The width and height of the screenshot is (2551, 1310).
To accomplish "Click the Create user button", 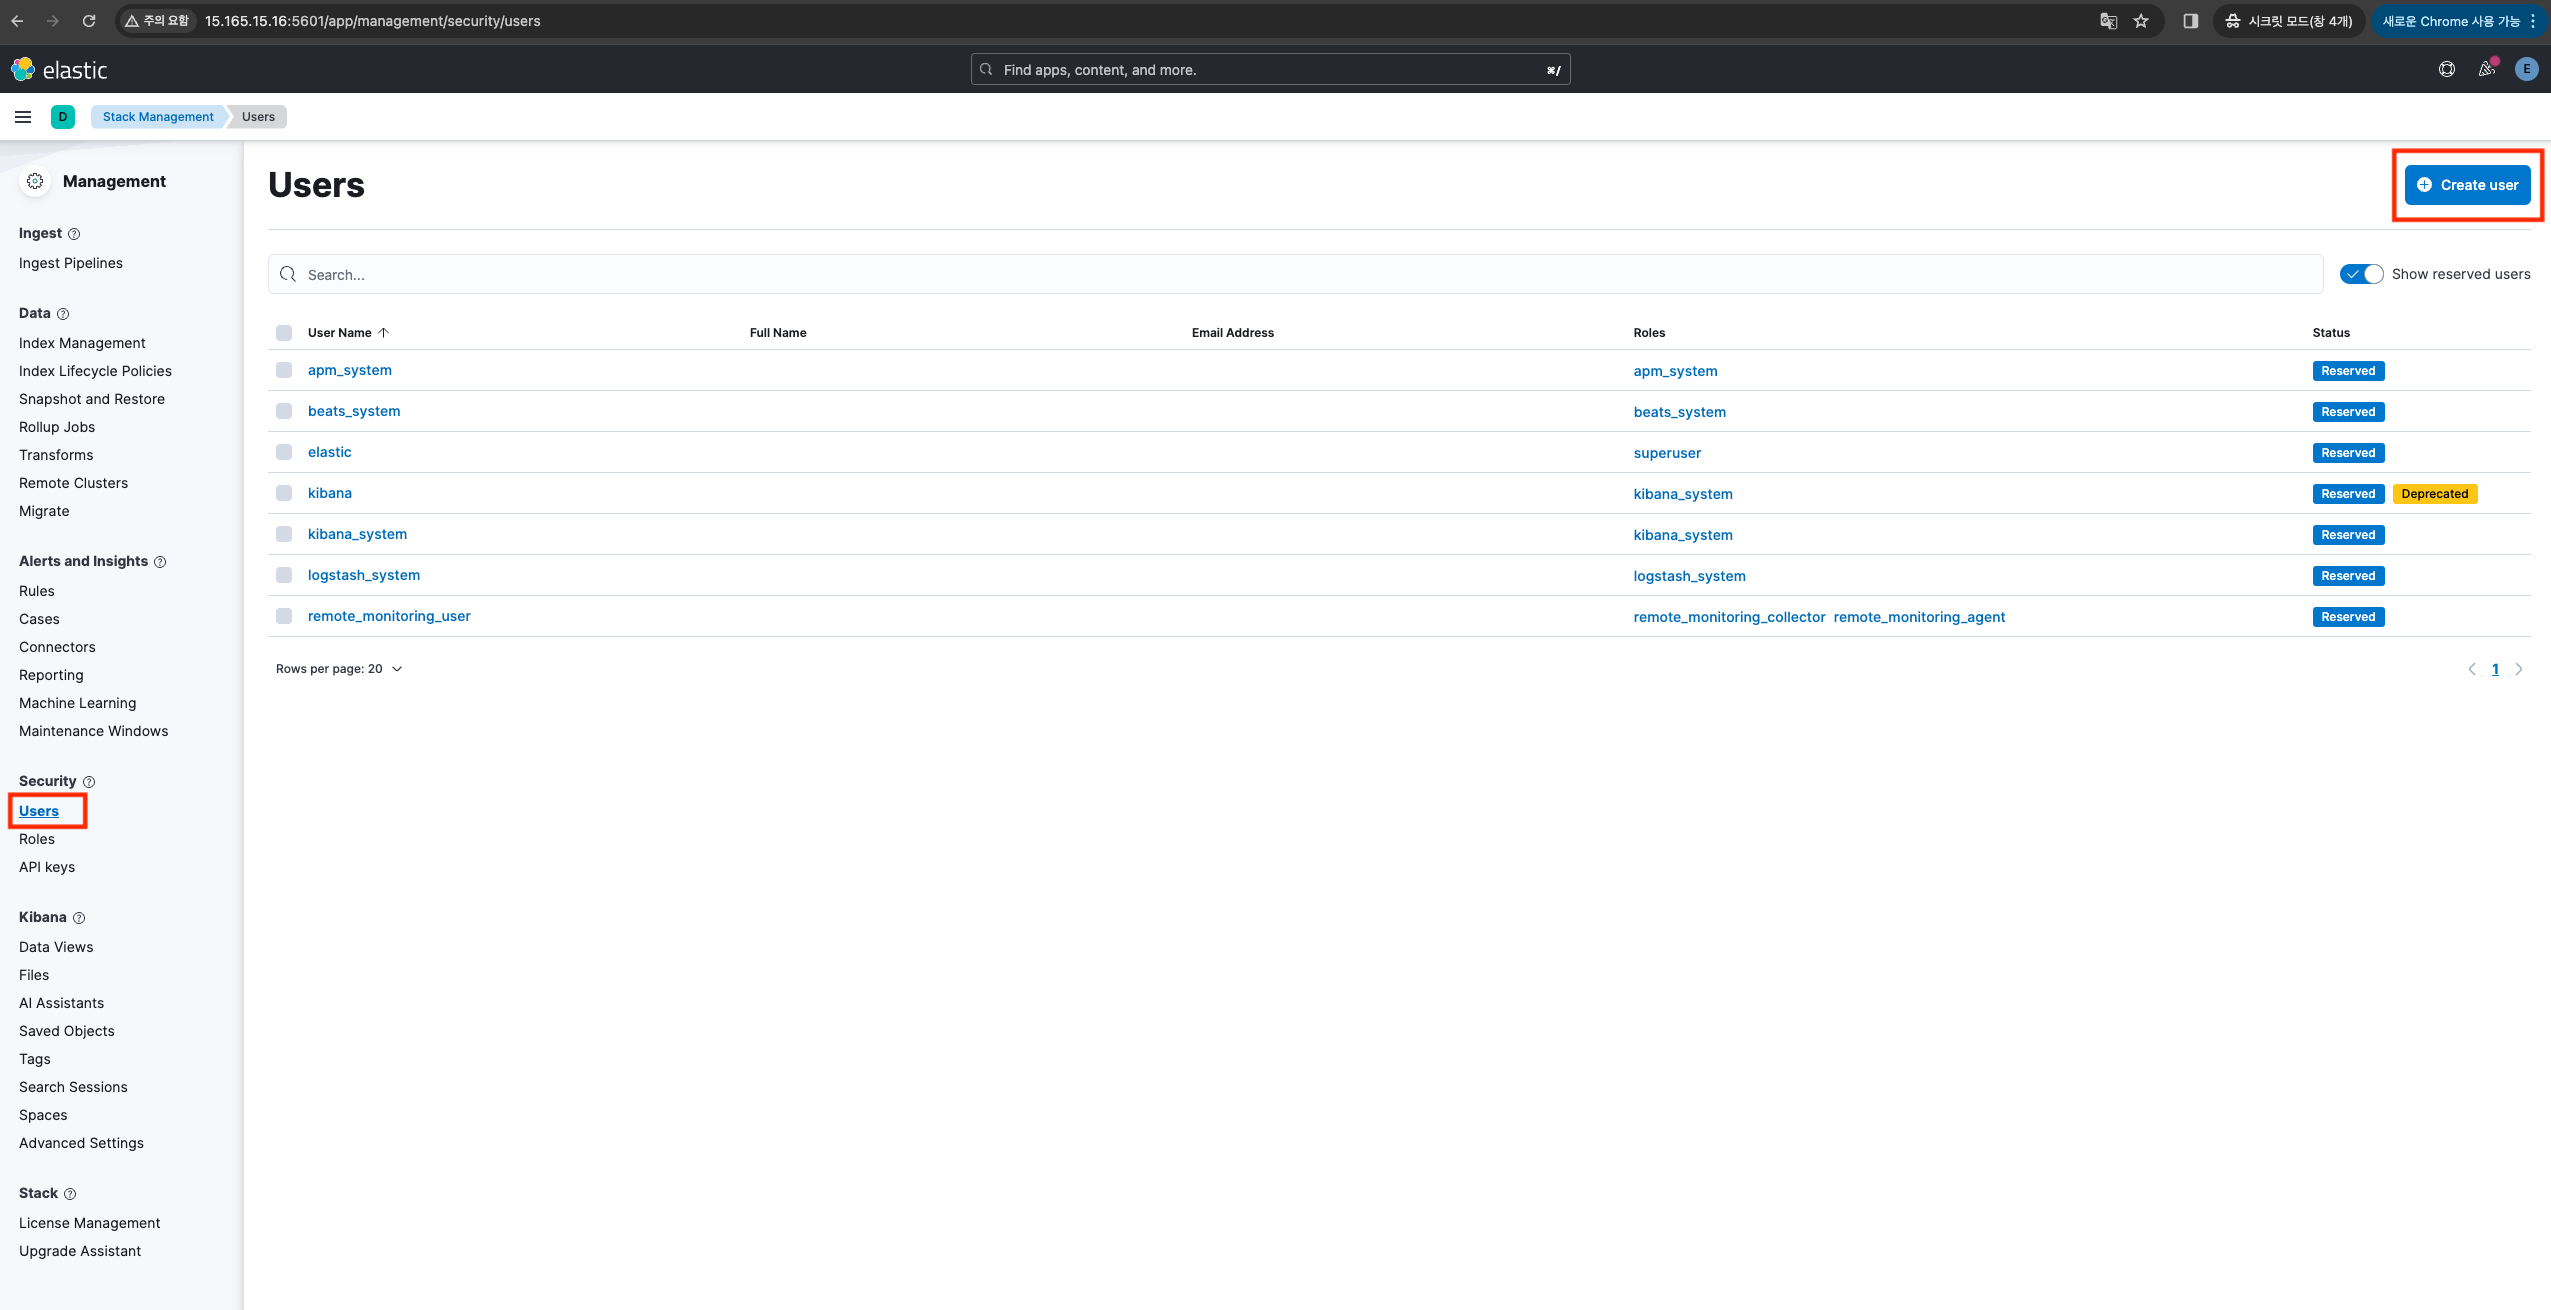I will [2467, 185].
